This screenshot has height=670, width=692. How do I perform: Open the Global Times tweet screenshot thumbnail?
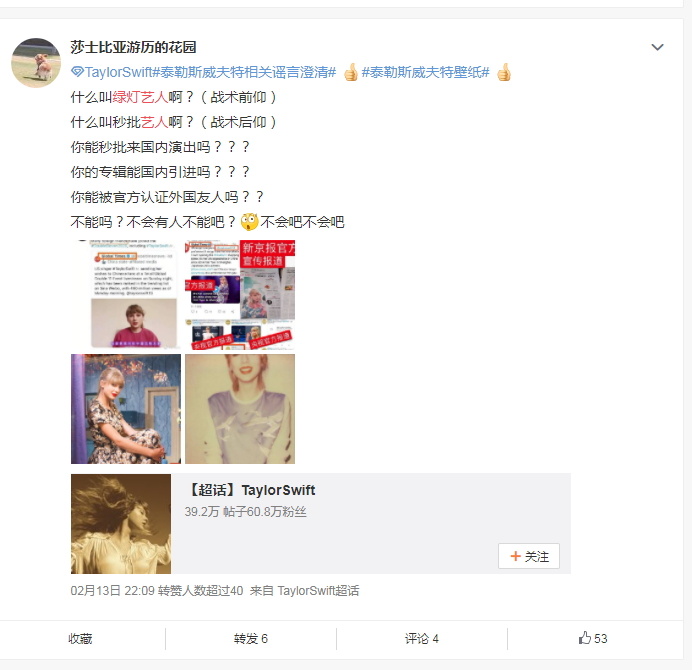coord(126,295)
